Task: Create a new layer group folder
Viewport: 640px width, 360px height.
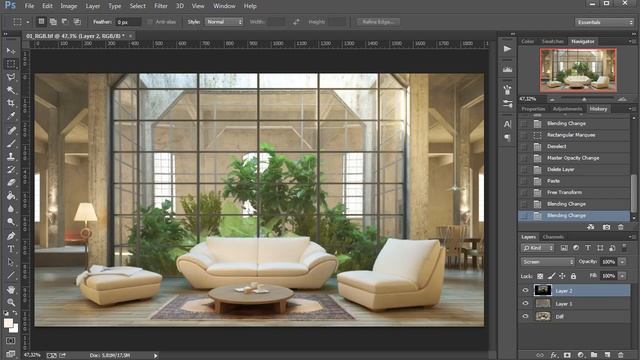Action: [594, 355]
